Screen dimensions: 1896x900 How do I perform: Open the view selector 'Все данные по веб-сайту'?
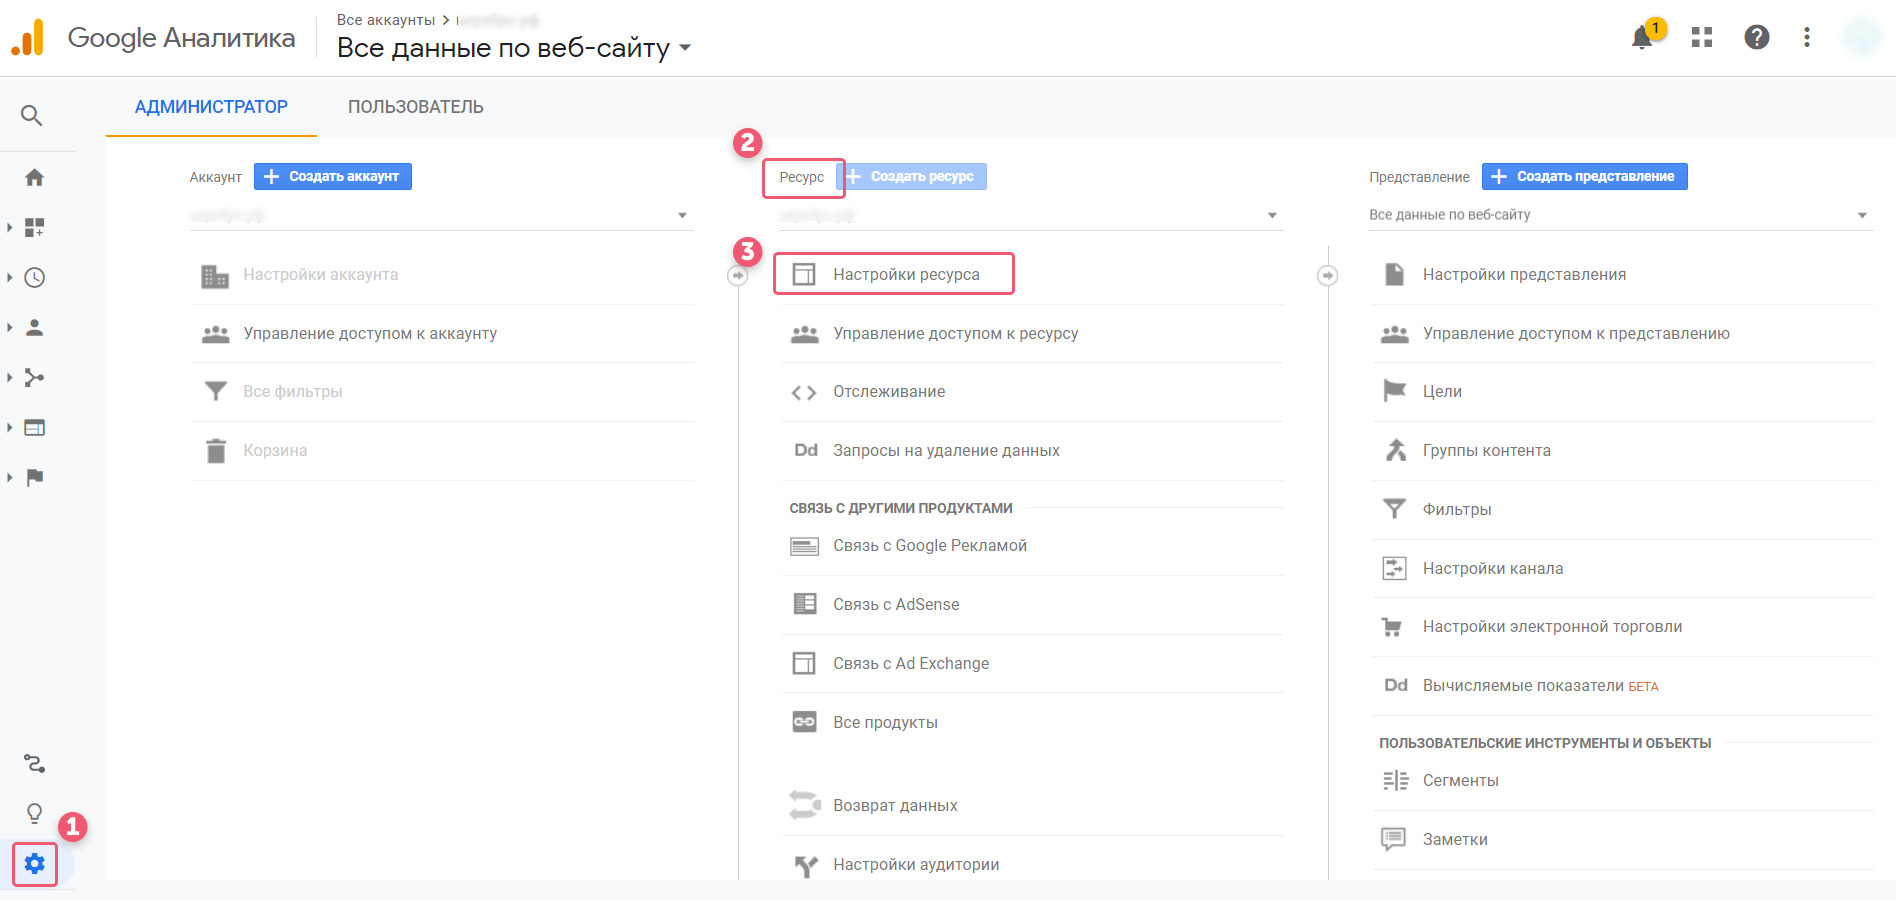tap(1620, 215)
